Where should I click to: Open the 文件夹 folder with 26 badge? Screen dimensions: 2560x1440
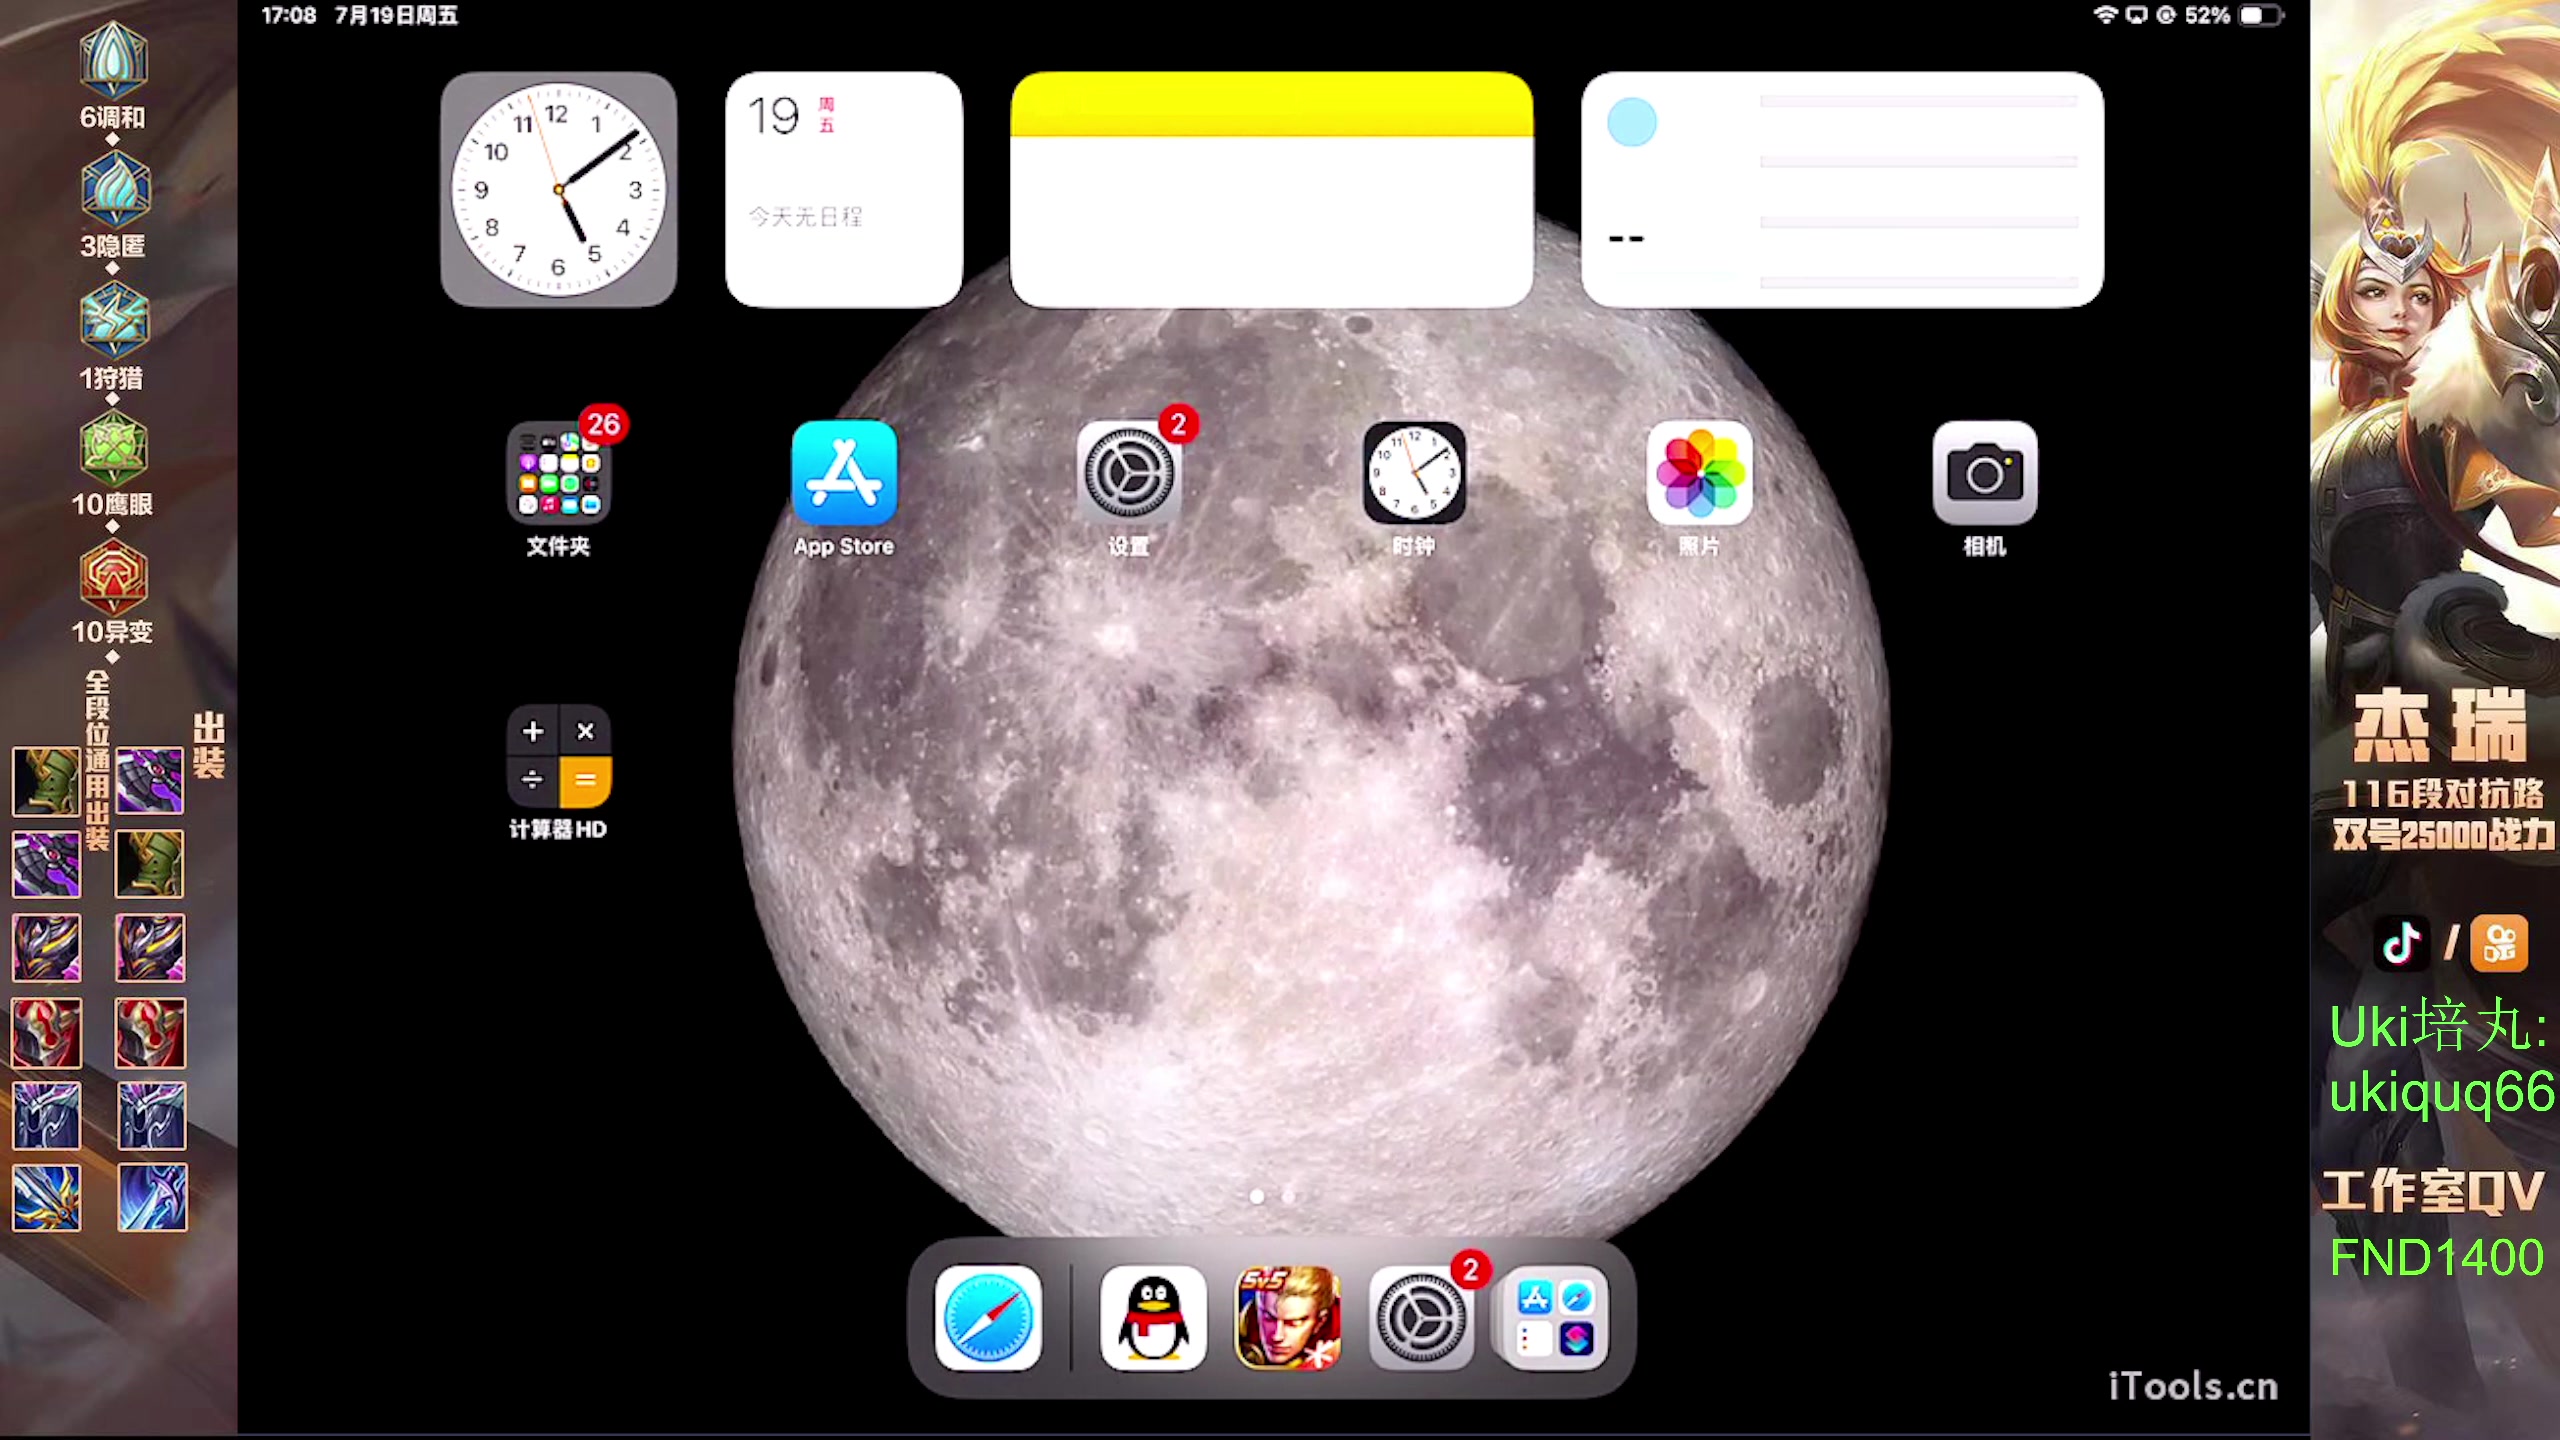click(x=558, y=473)
